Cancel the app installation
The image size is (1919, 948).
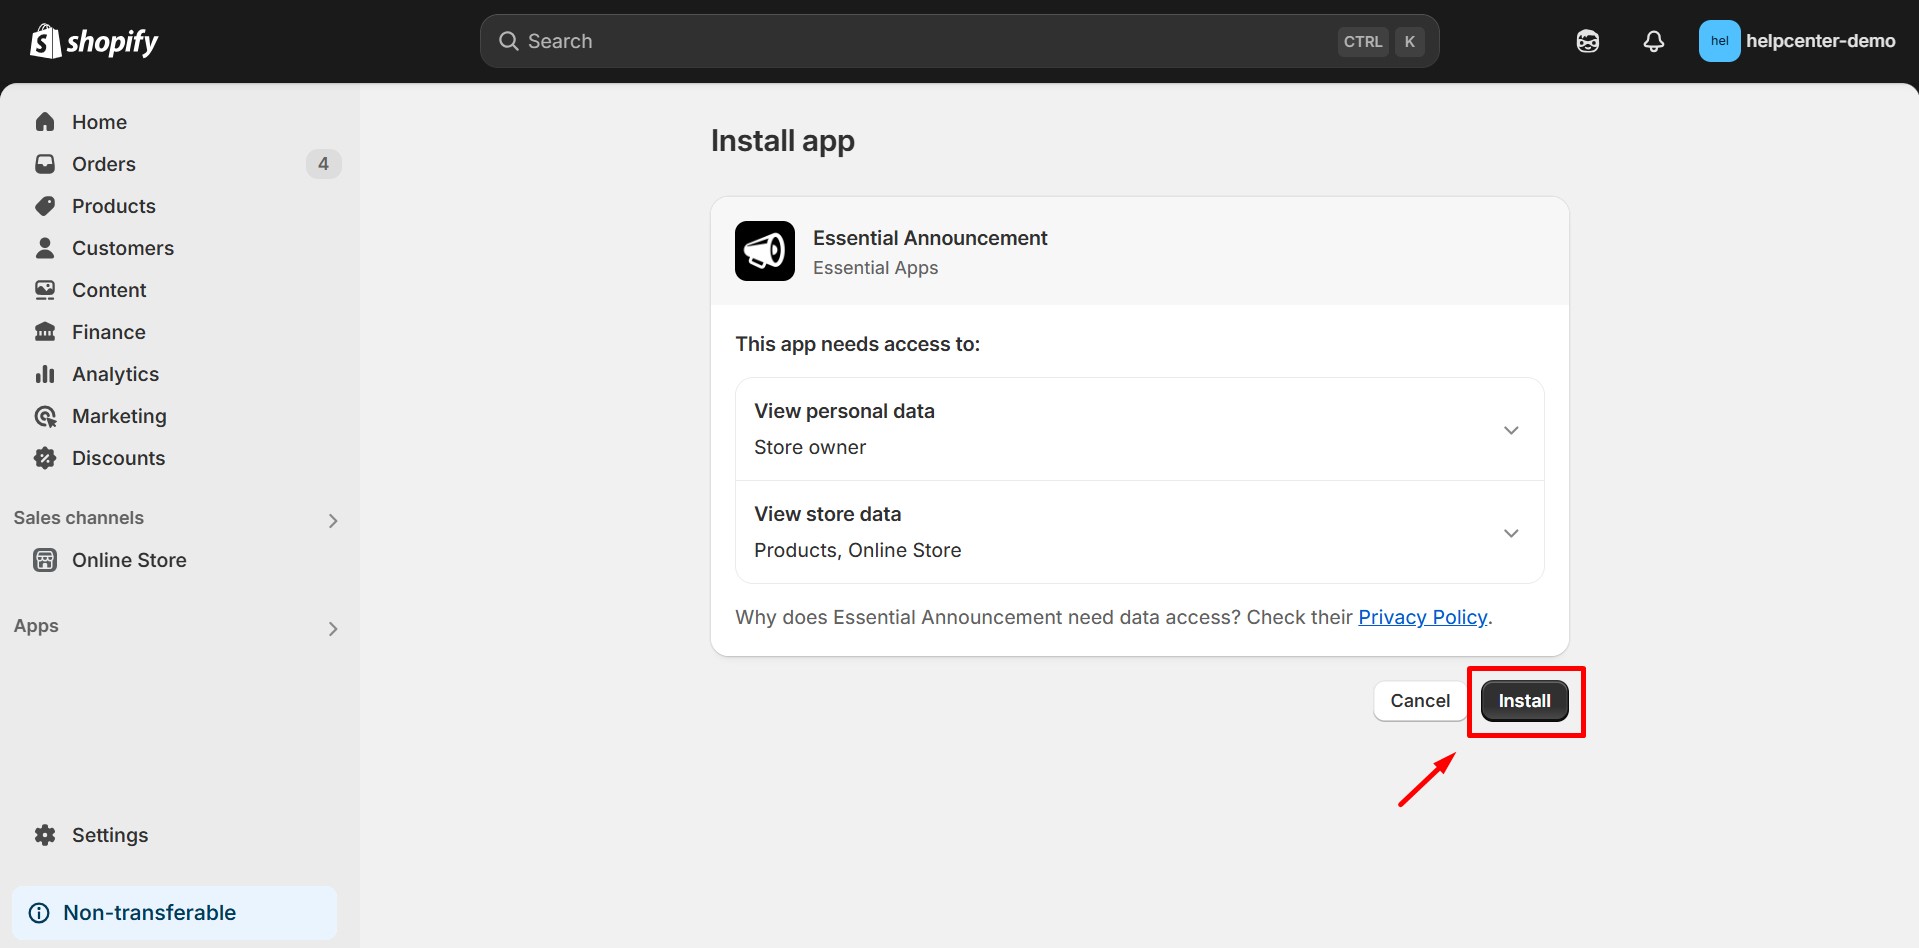(1419, 701)
